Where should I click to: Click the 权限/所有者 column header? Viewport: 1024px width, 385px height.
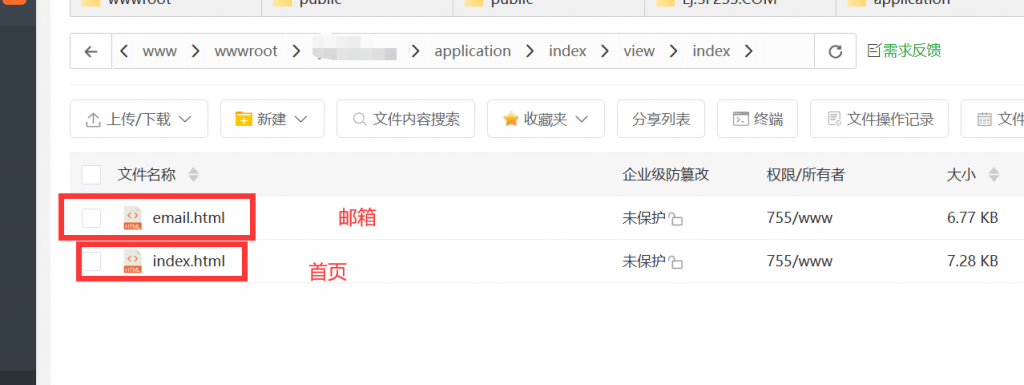[806, 175]
